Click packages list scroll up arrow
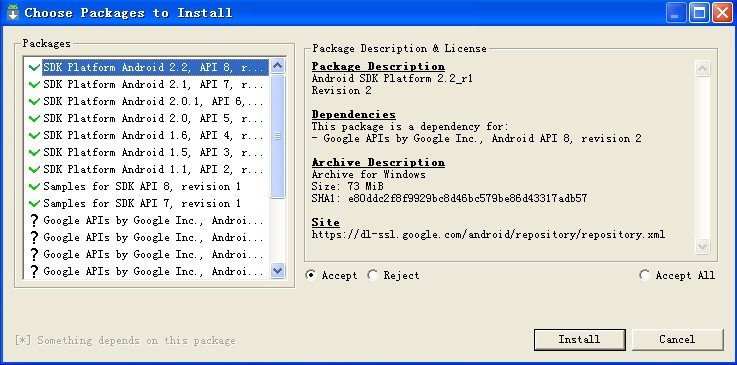This screenshot has height=365, width=737. 278,66
